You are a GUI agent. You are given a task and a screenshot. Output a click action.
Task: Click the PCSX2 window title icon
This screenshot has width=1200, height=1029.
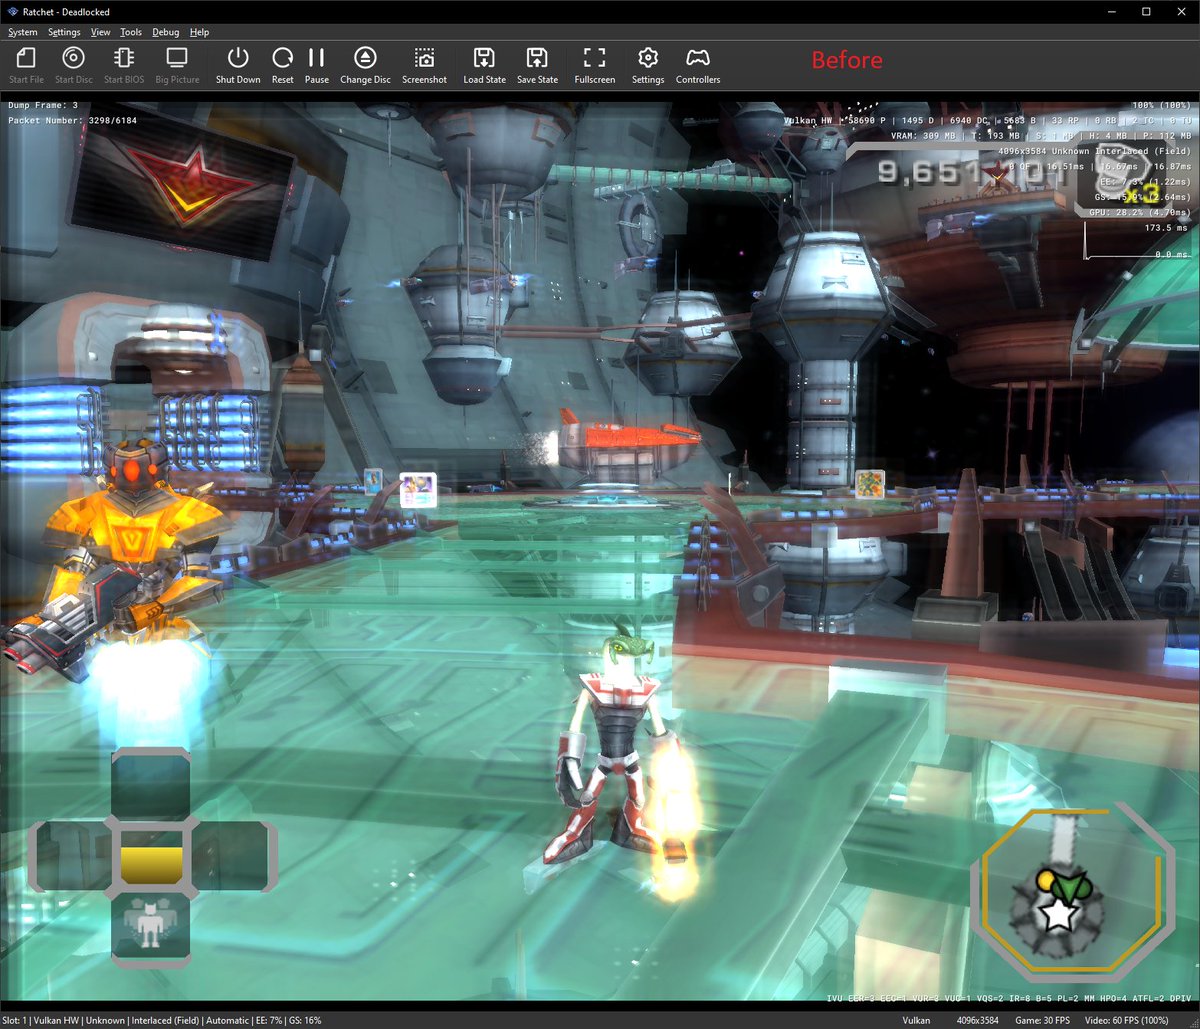tap(12, 11)
